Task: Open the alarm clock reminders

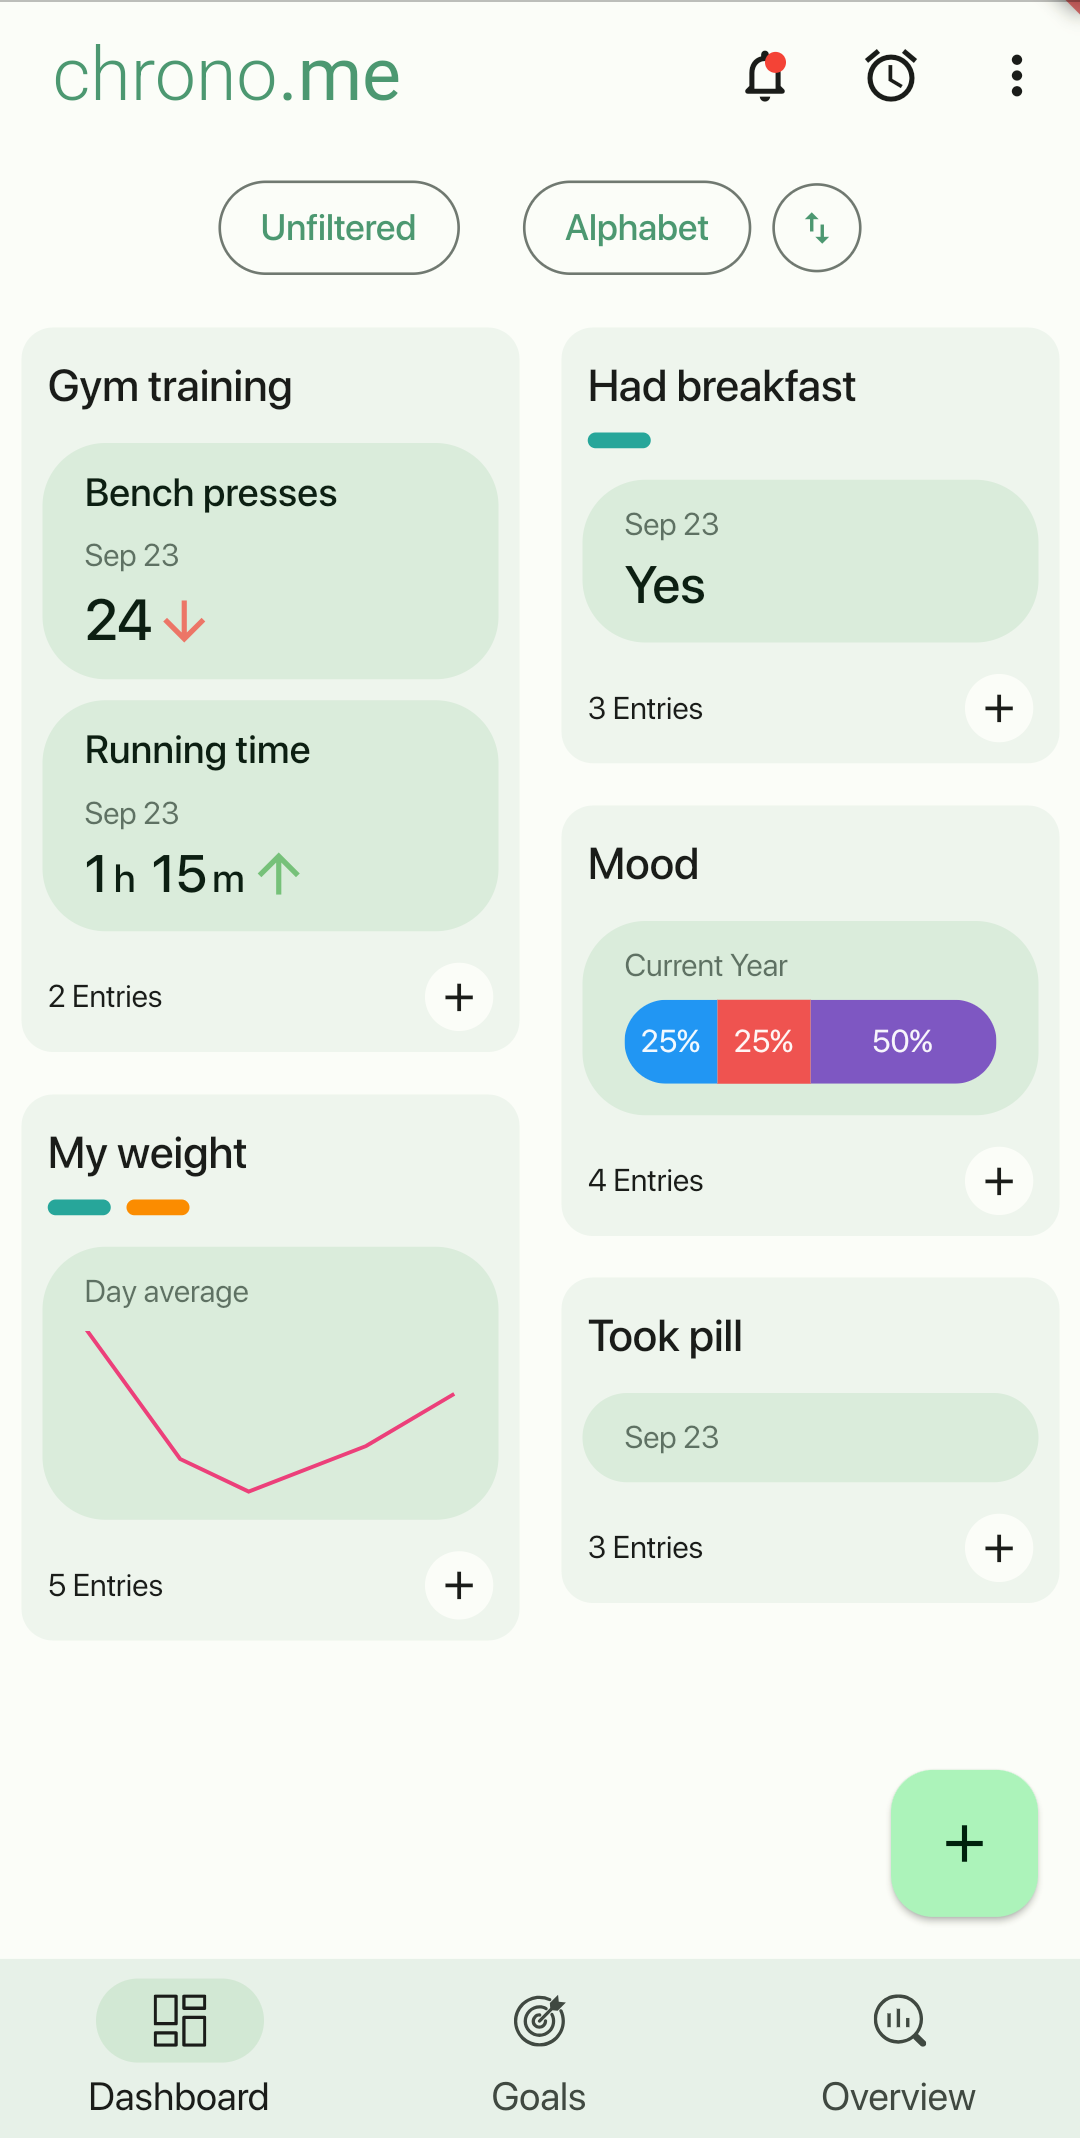Action: [x=891, y=76]
